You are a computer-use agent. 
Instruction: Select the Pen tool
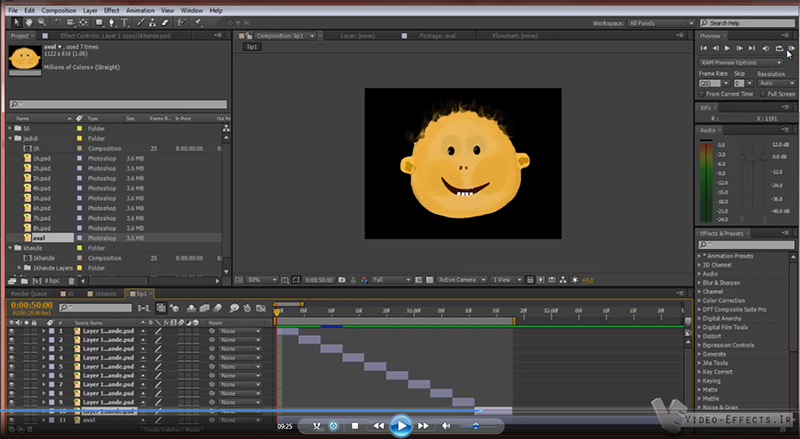(112, 22)
